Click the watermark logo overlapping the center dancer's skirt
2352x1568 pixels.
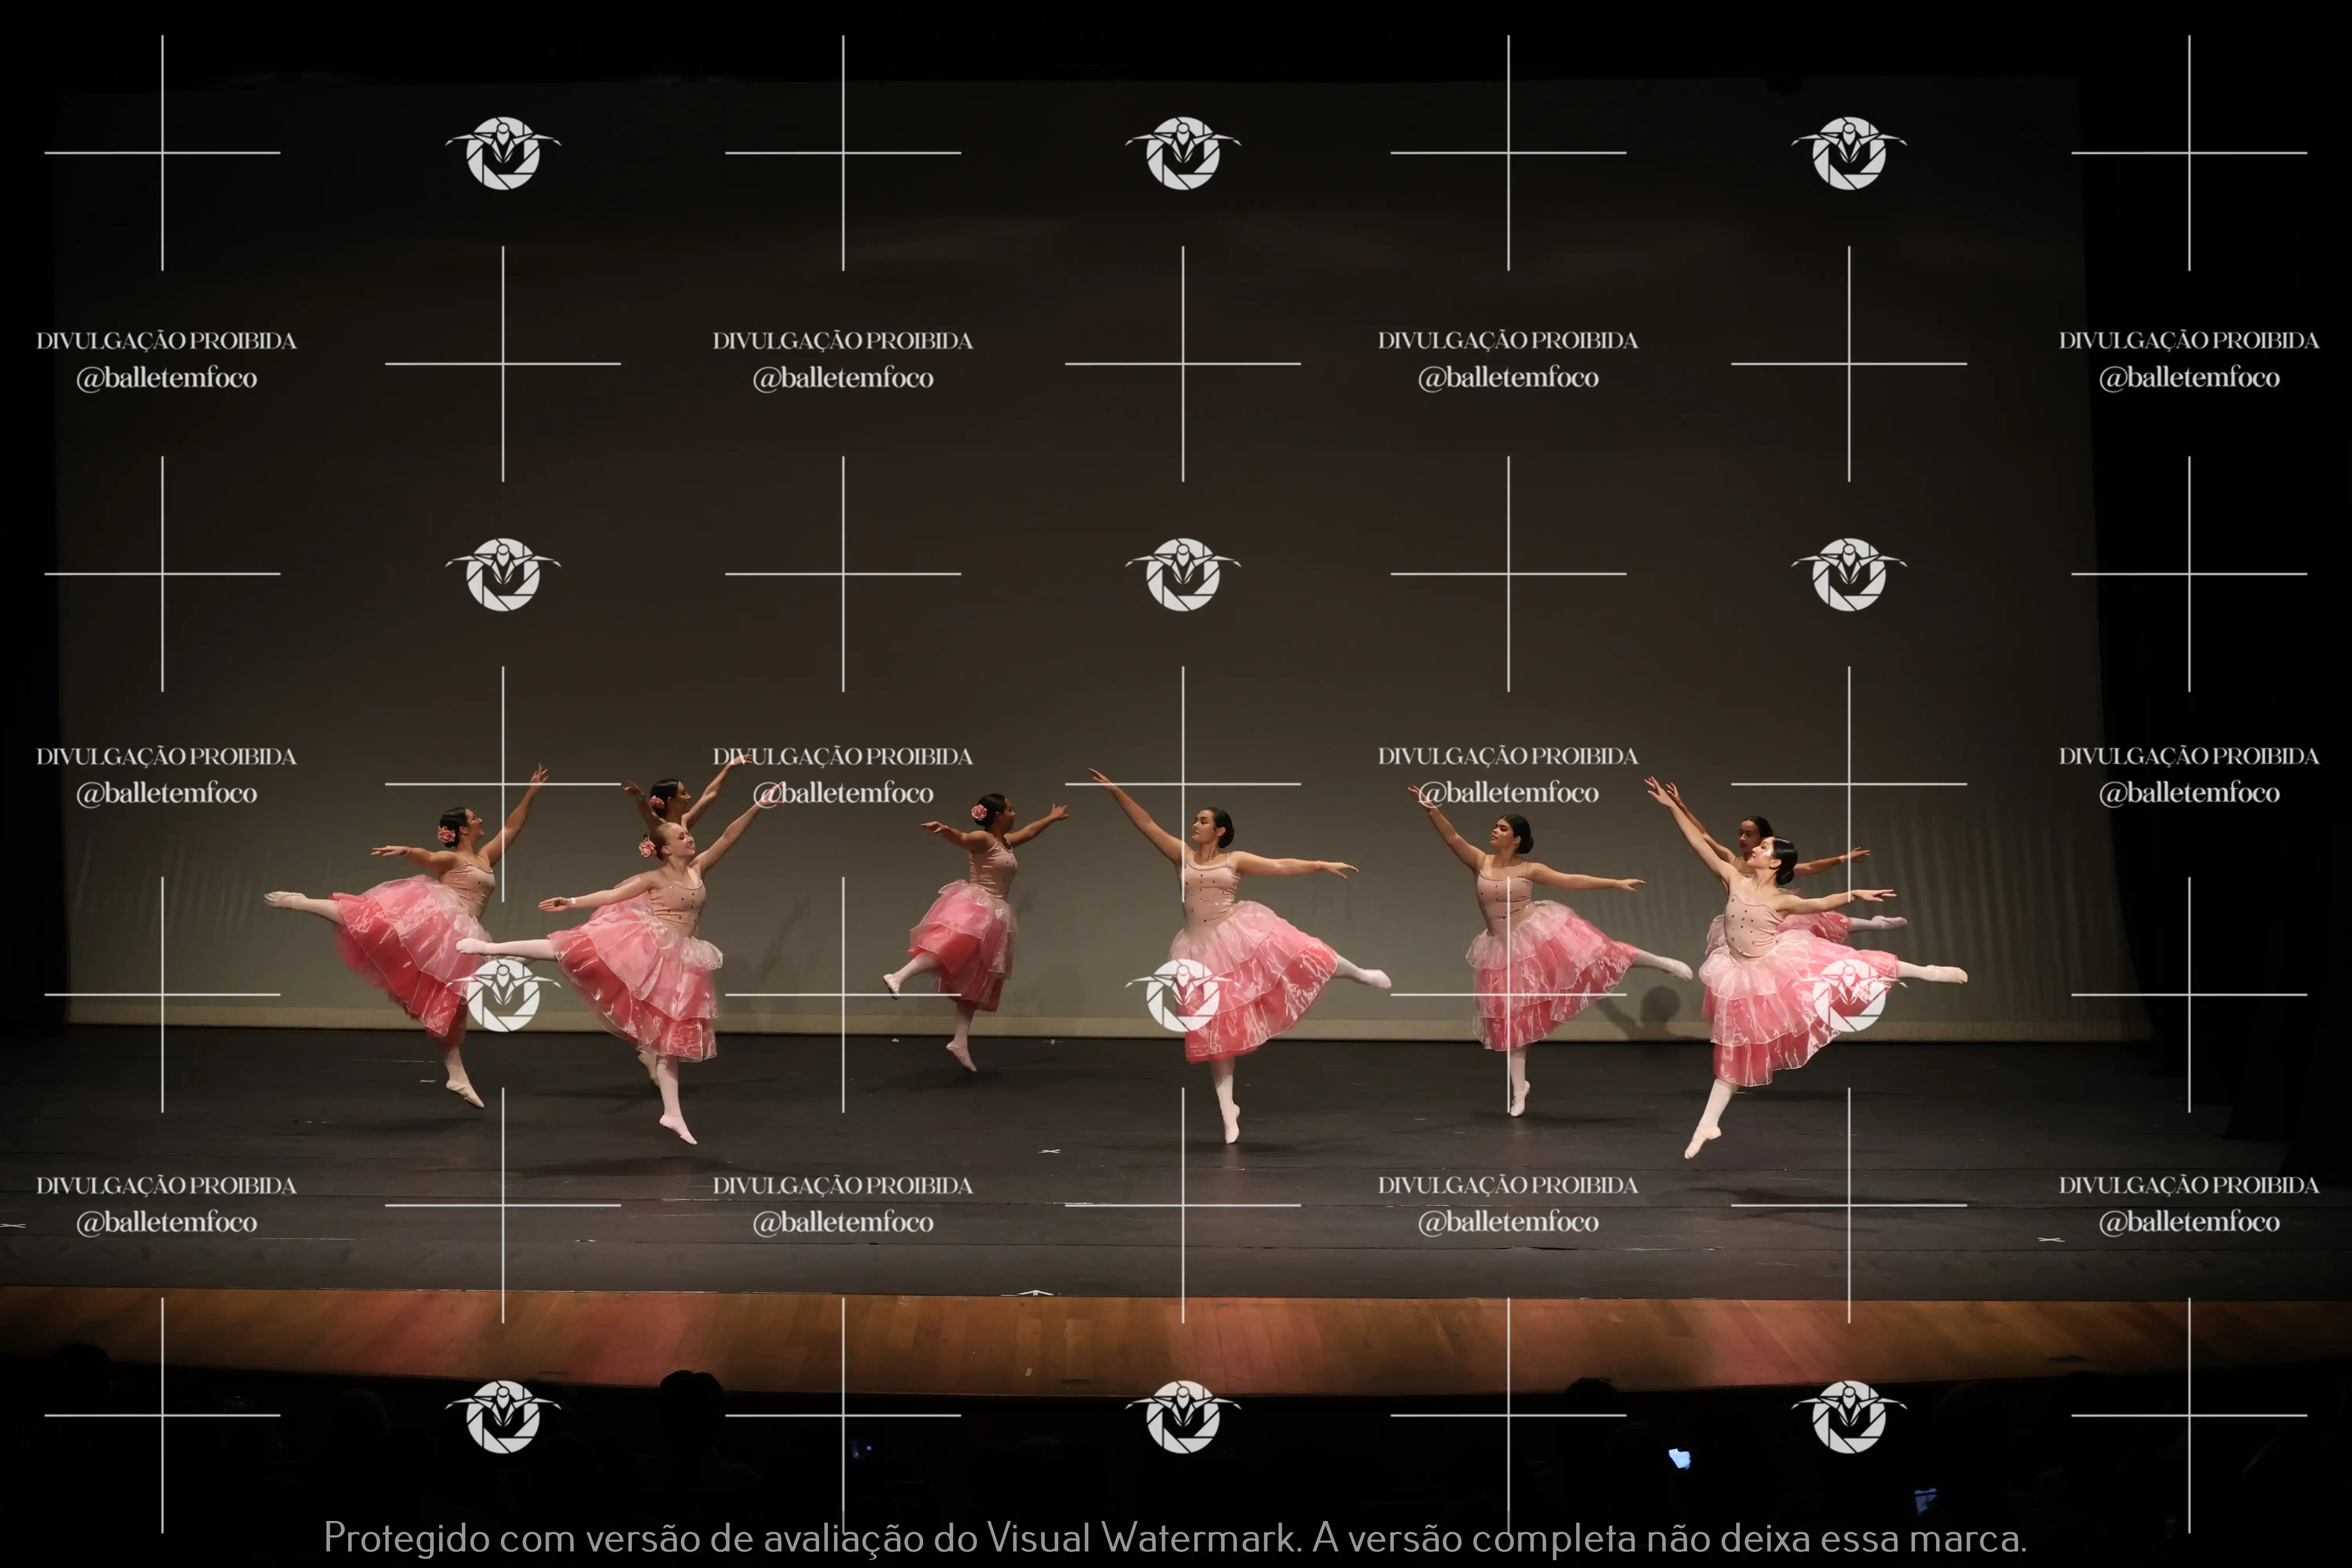[x=1183, y=995]
